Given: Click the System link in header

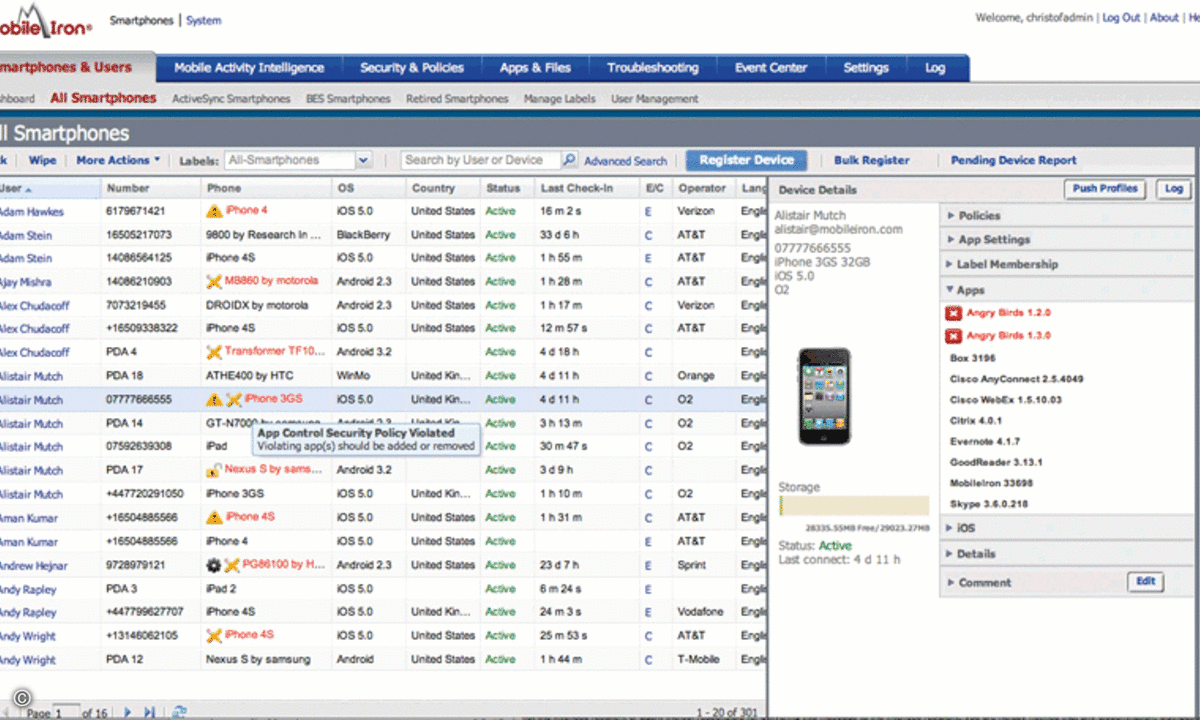Looking at the screenshot, I should pyautogui.click(x=204, y=20).
